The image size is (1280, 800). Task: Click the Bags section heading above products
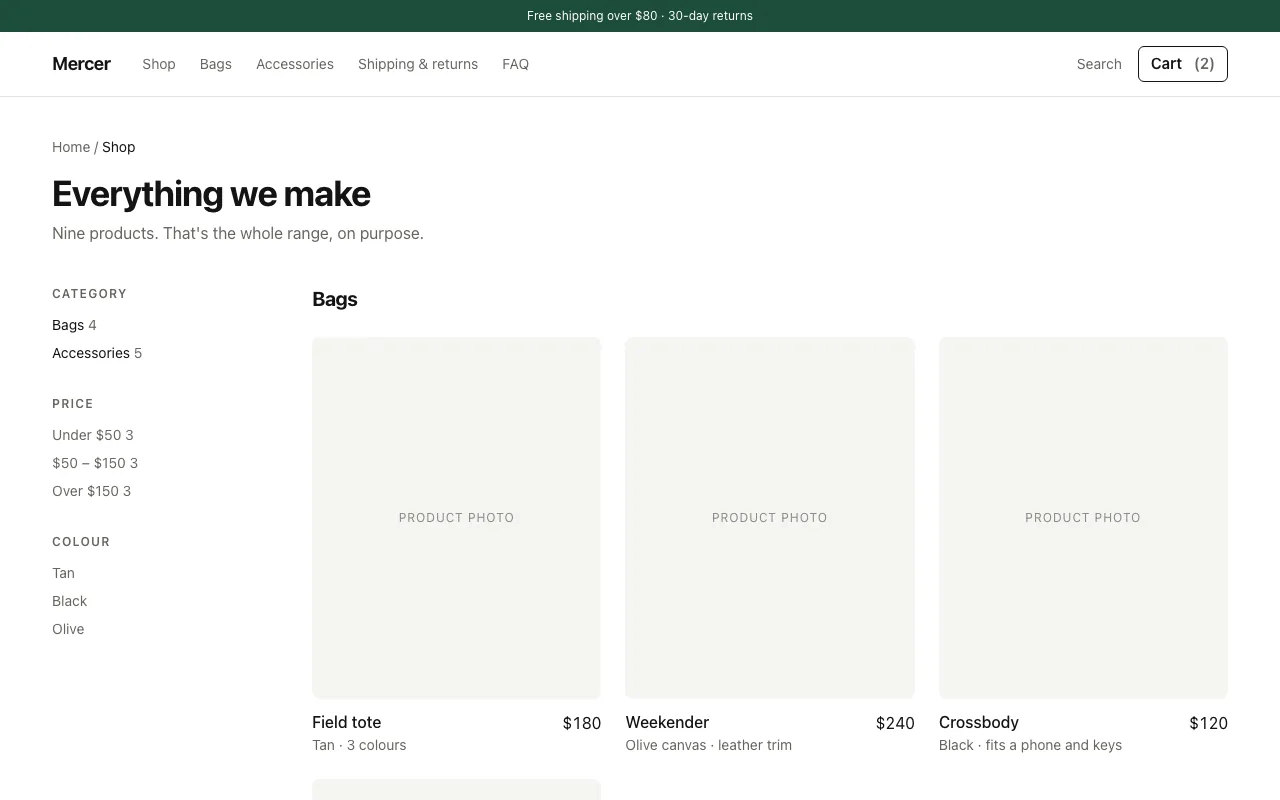coord(335,299)
